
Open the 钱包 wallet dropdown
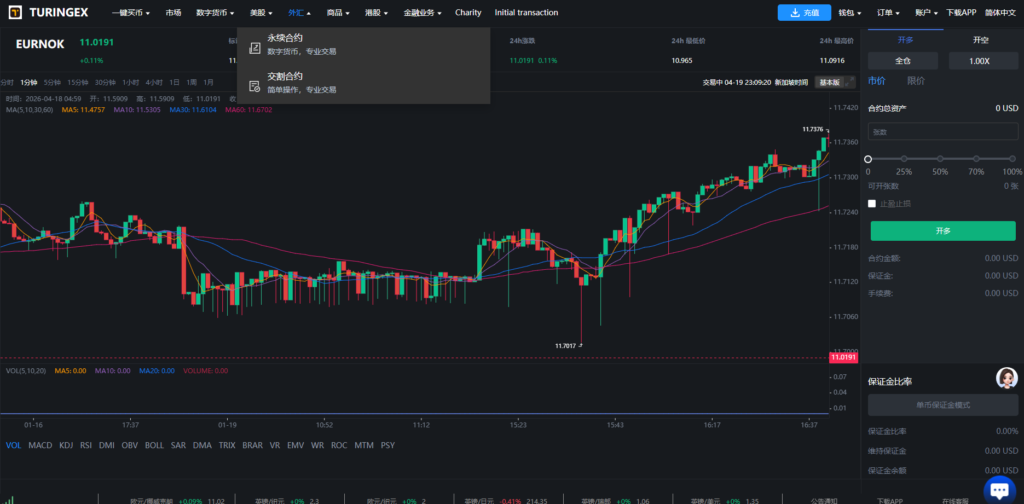(x=849, y=13)
